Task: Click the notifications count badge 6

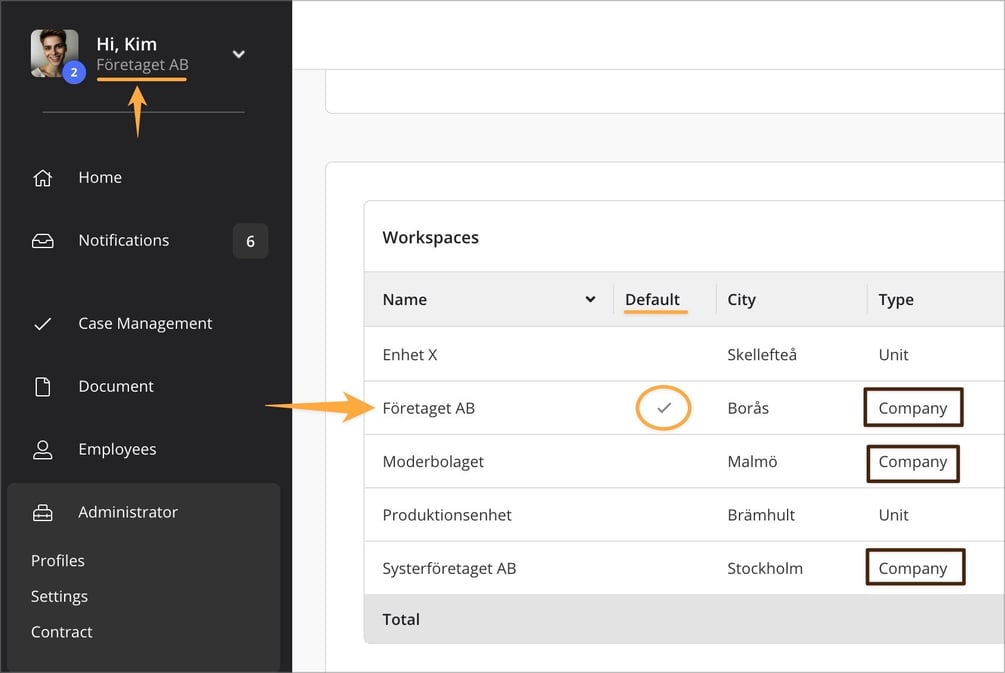Action: (250, 241)
